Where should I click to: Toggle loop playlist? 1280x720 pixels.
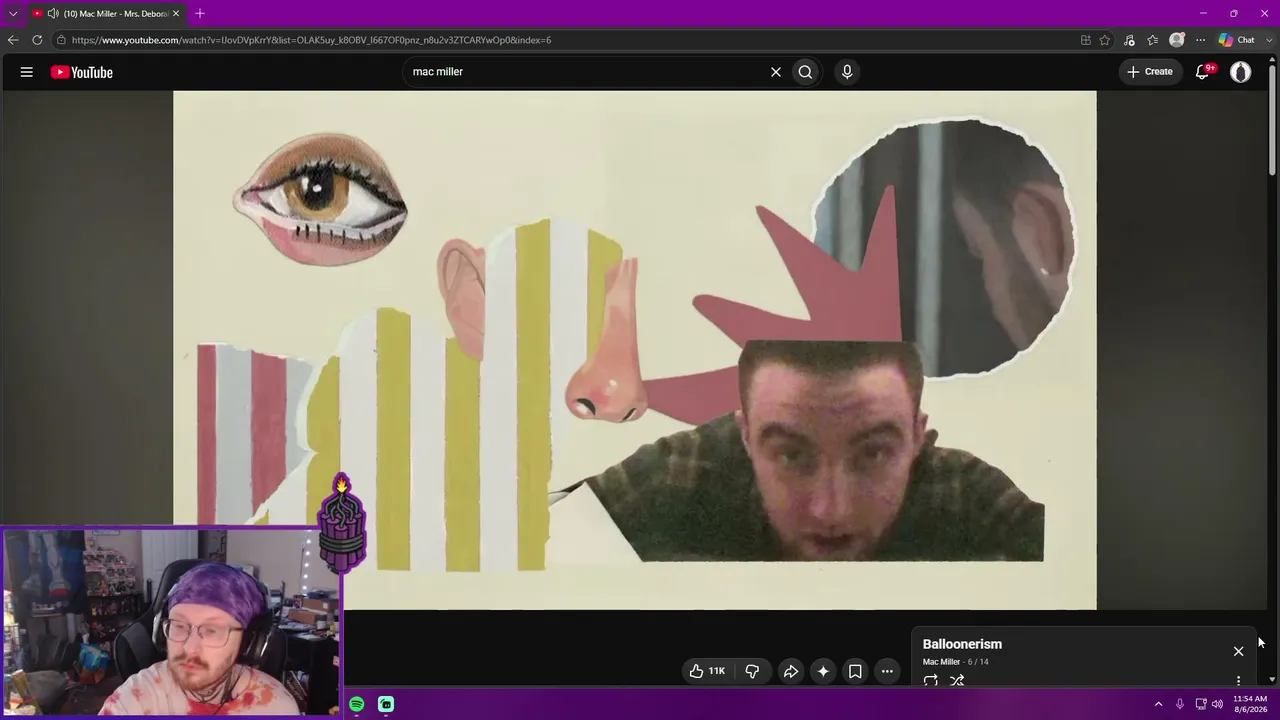[931, 680]
